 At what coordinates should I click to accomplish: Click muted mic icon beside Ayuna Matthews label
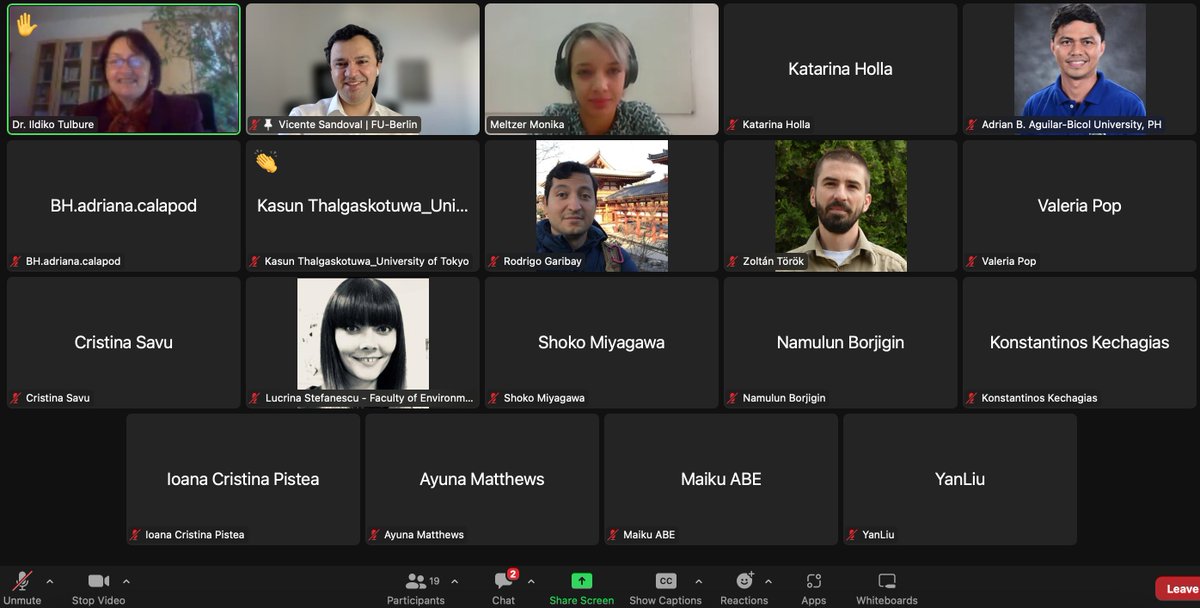point(374,535)
